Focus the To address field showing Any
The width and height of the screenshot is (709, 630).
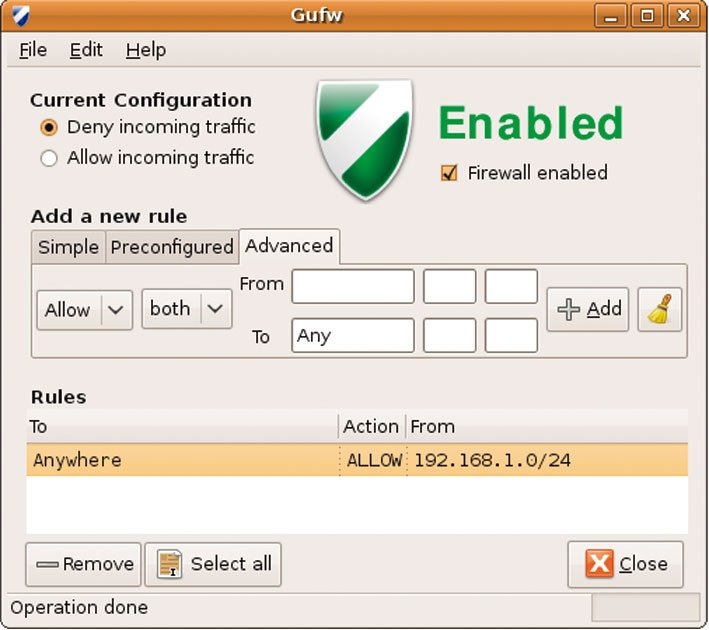click(353, 335)
